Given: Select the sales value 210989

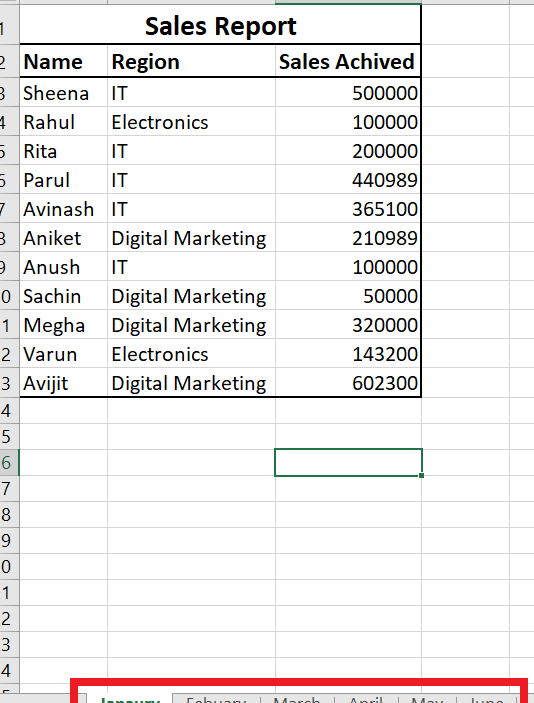Looking at the screenshot, I should [x=348, y=238].
